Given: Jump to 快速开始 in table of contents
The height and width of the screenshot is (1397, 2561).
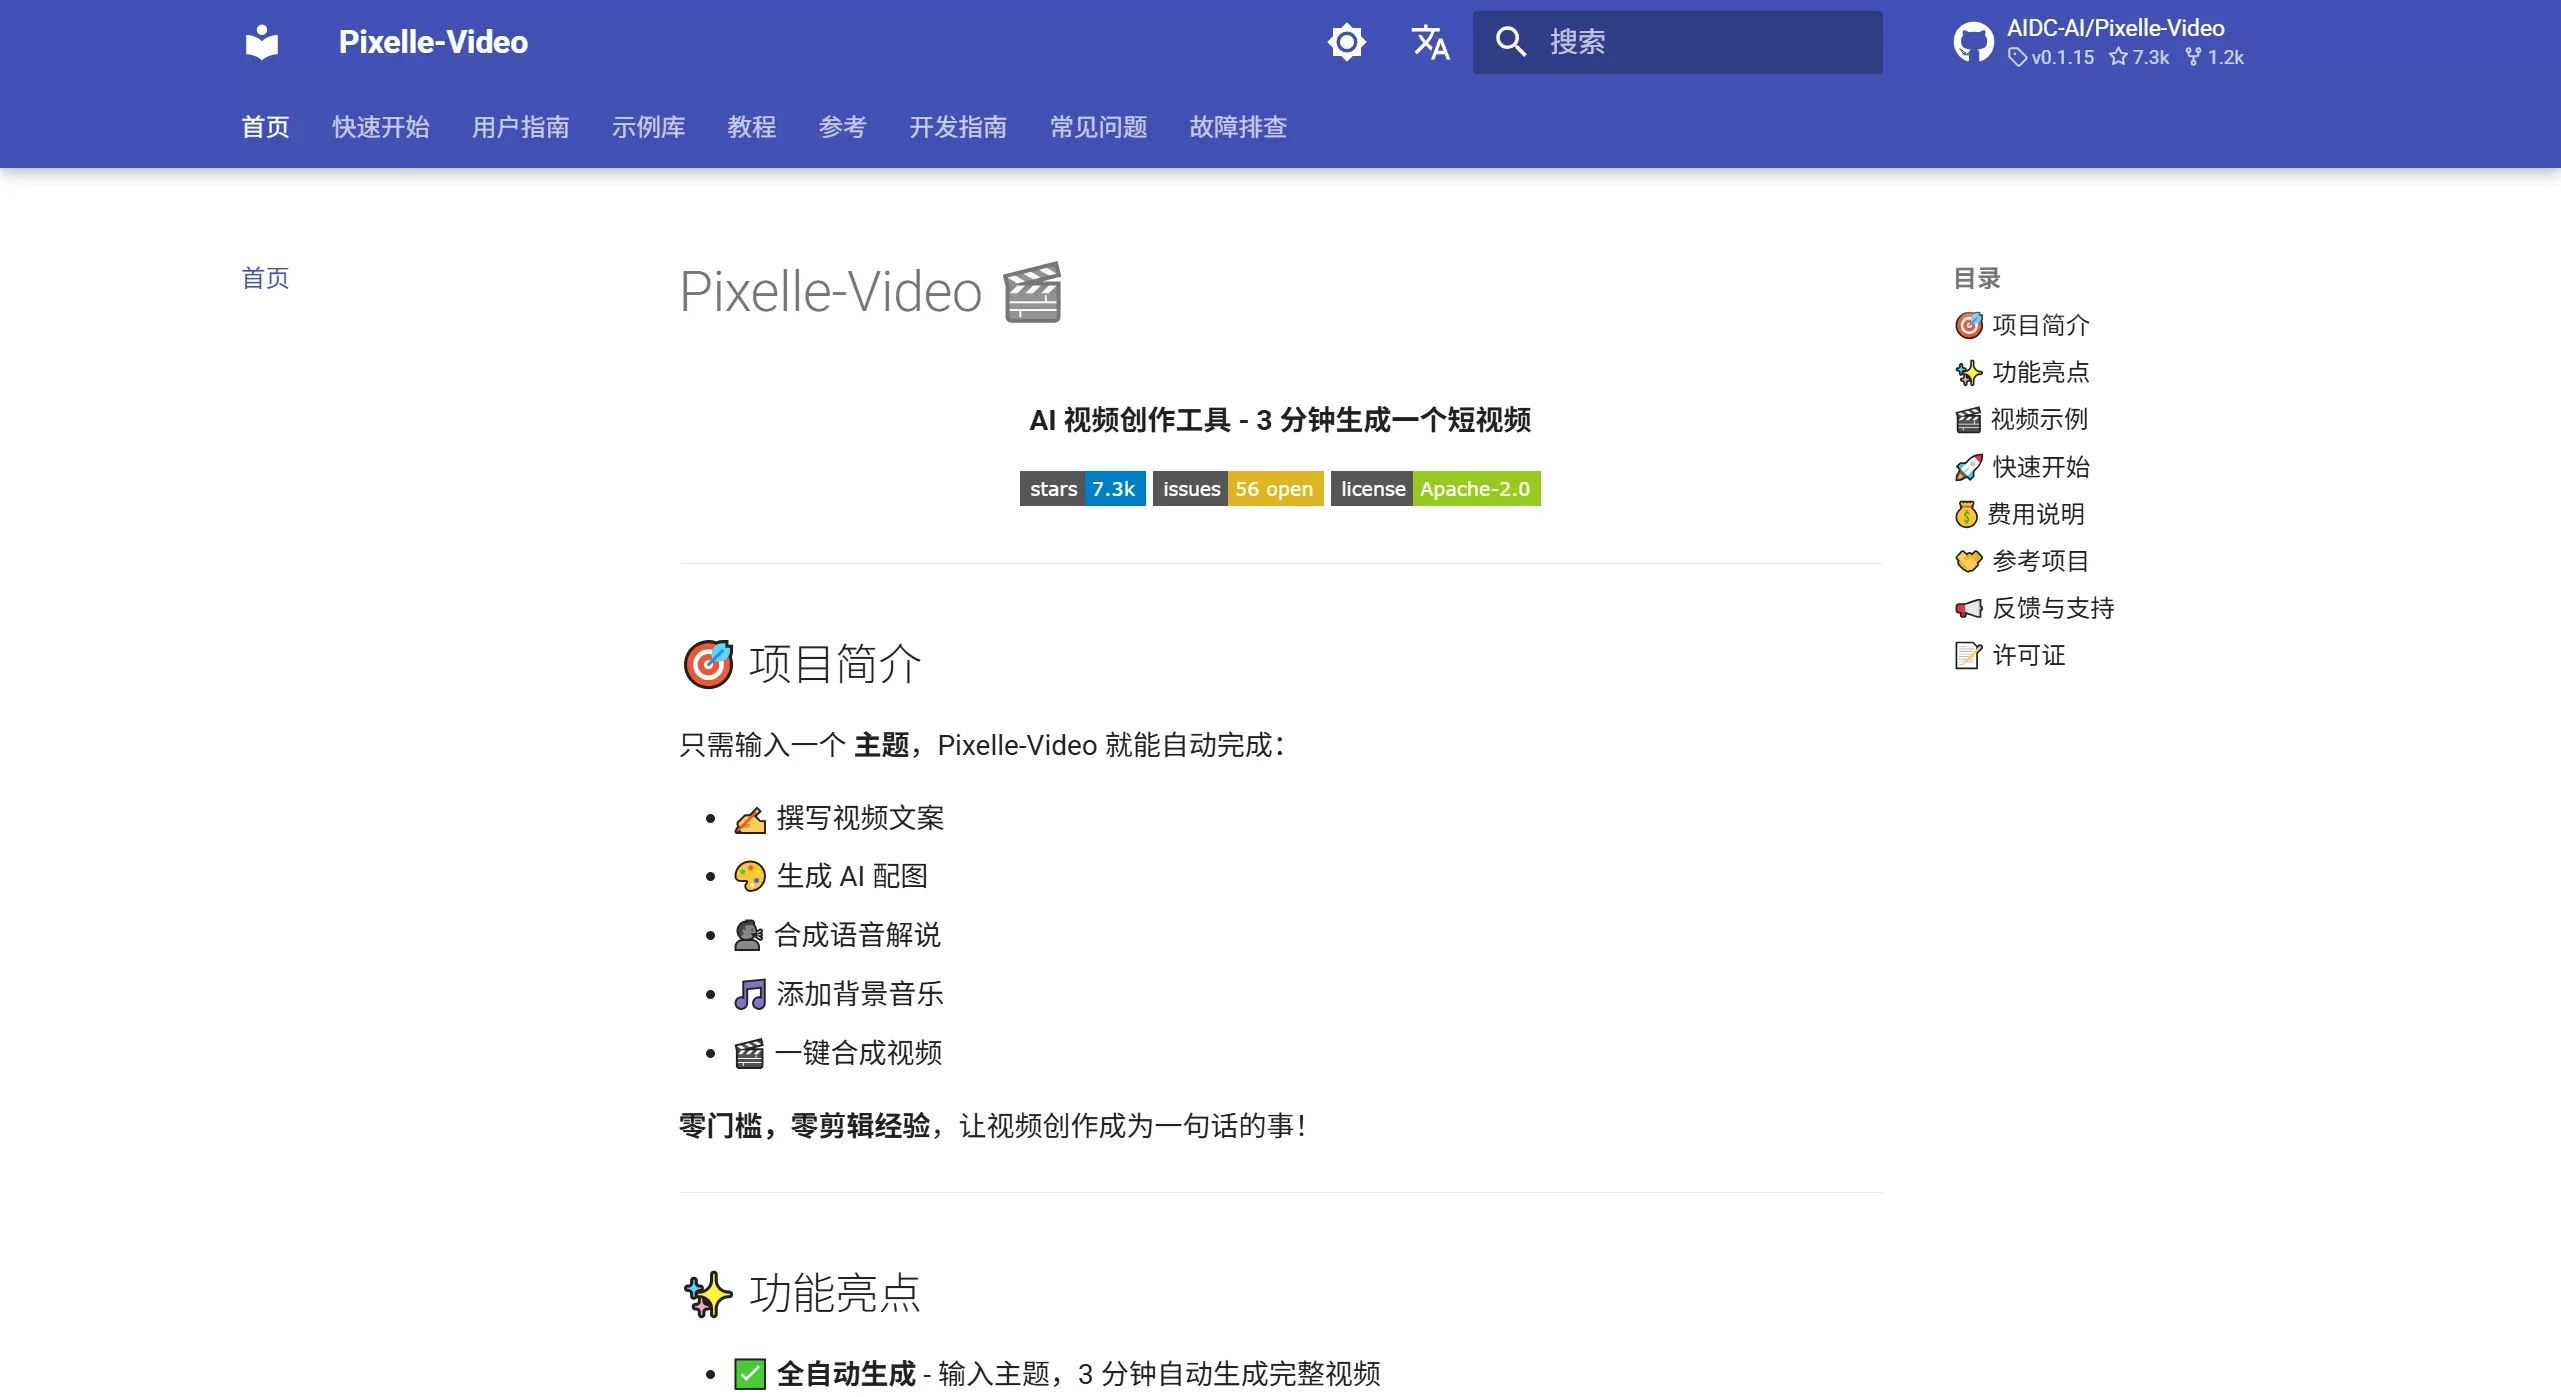Looking at the screenshot, I should [2022, 467].
